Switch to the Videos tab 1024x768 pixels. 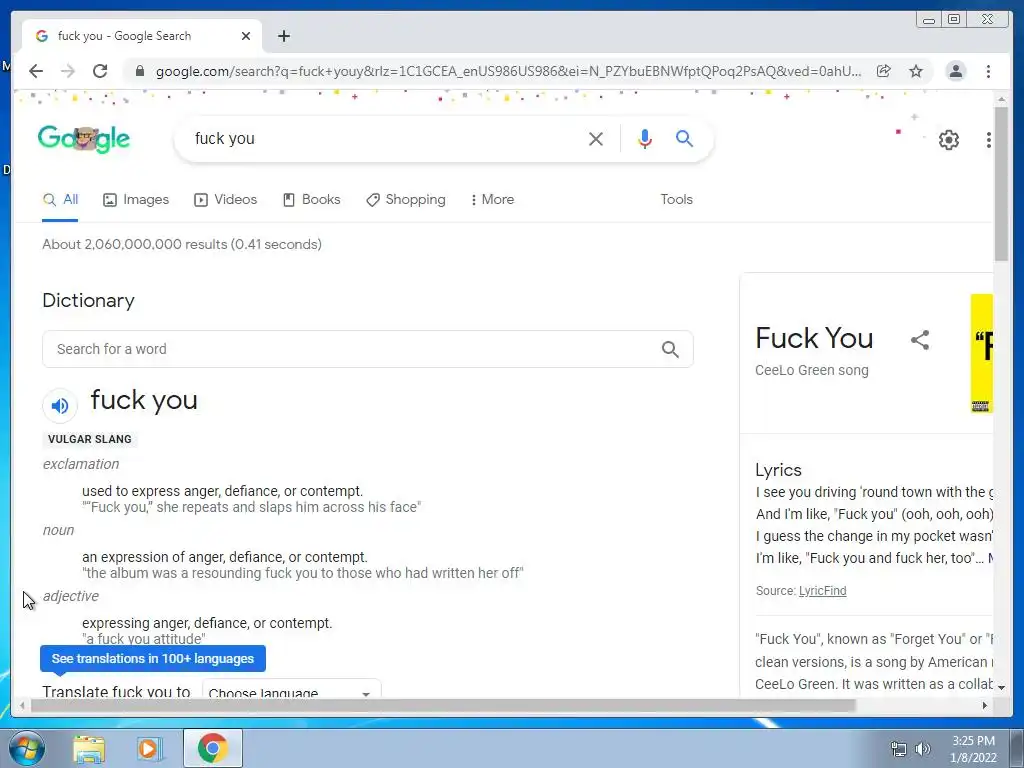click(x=226, y=200)
